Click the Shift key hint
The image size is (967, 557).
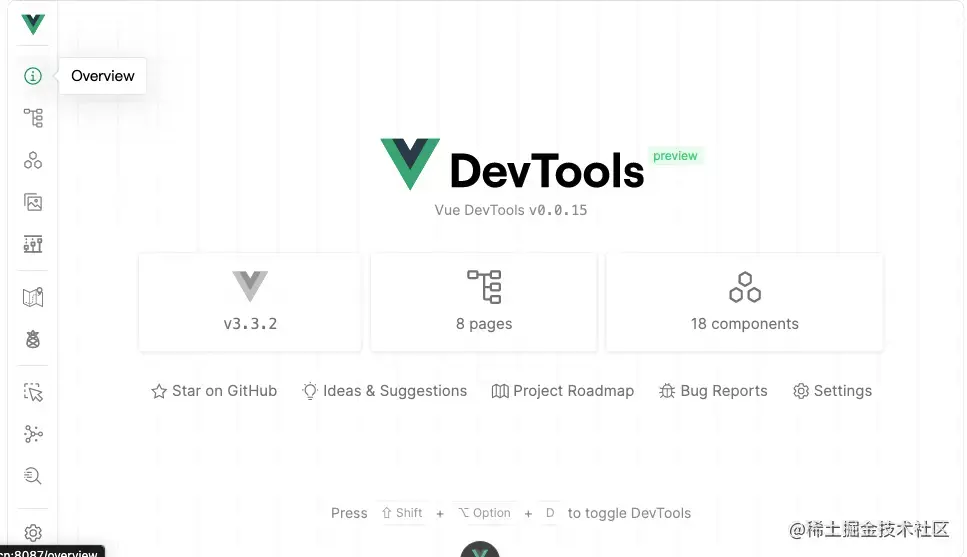(402, 513)
